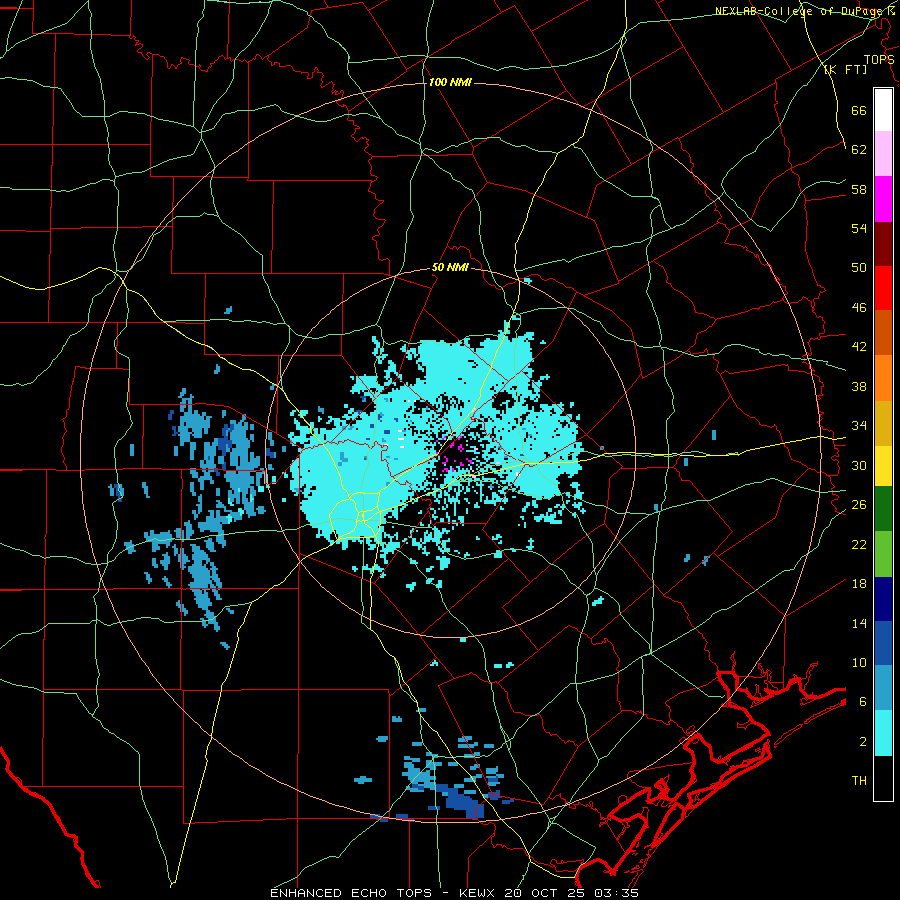The height and width of the screenshot is (900, 900).
Task: Pick the cyan 2-6 kft legend swatch
Action: point(883,733)
